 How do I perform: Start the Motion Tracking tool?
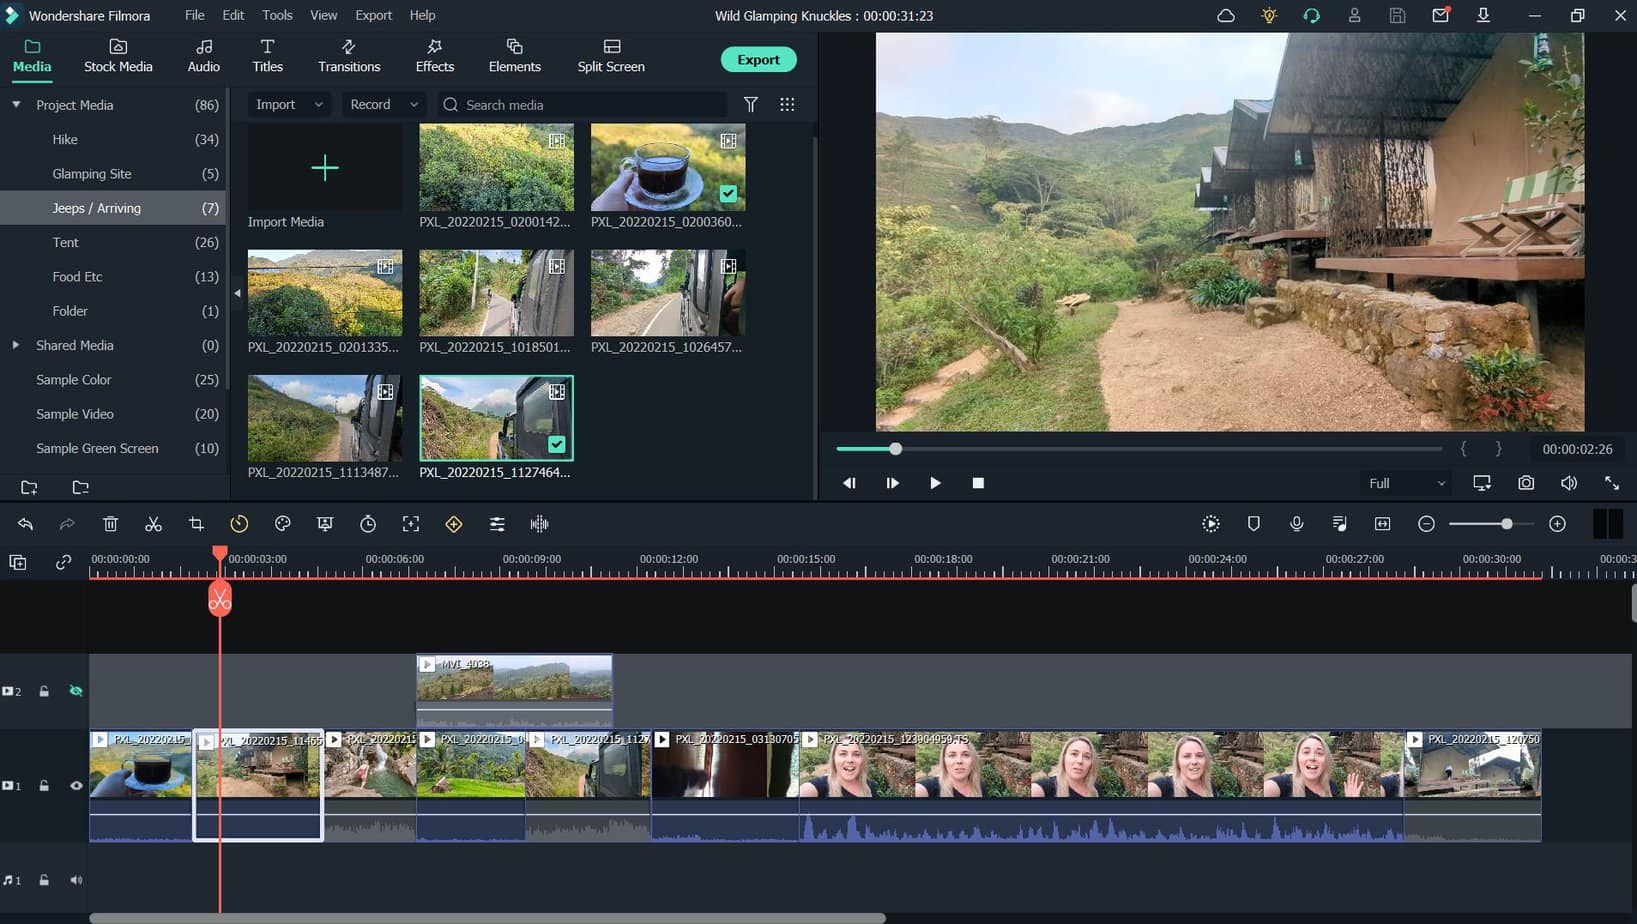pyautogui.click(x=411, y=523)
